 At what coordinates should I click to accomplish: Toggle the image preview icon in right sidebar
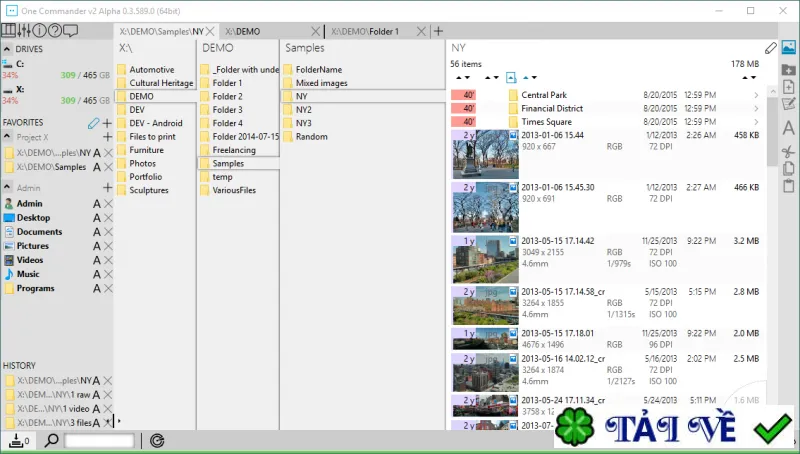(788, 47)
